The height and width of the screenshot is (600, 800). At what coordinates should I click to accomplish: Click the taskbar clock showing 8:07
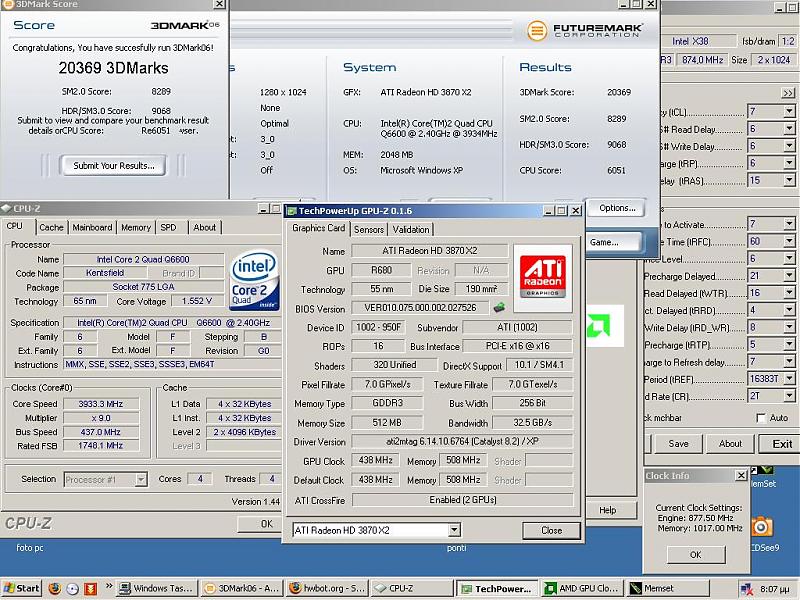[x=774, y=589]
